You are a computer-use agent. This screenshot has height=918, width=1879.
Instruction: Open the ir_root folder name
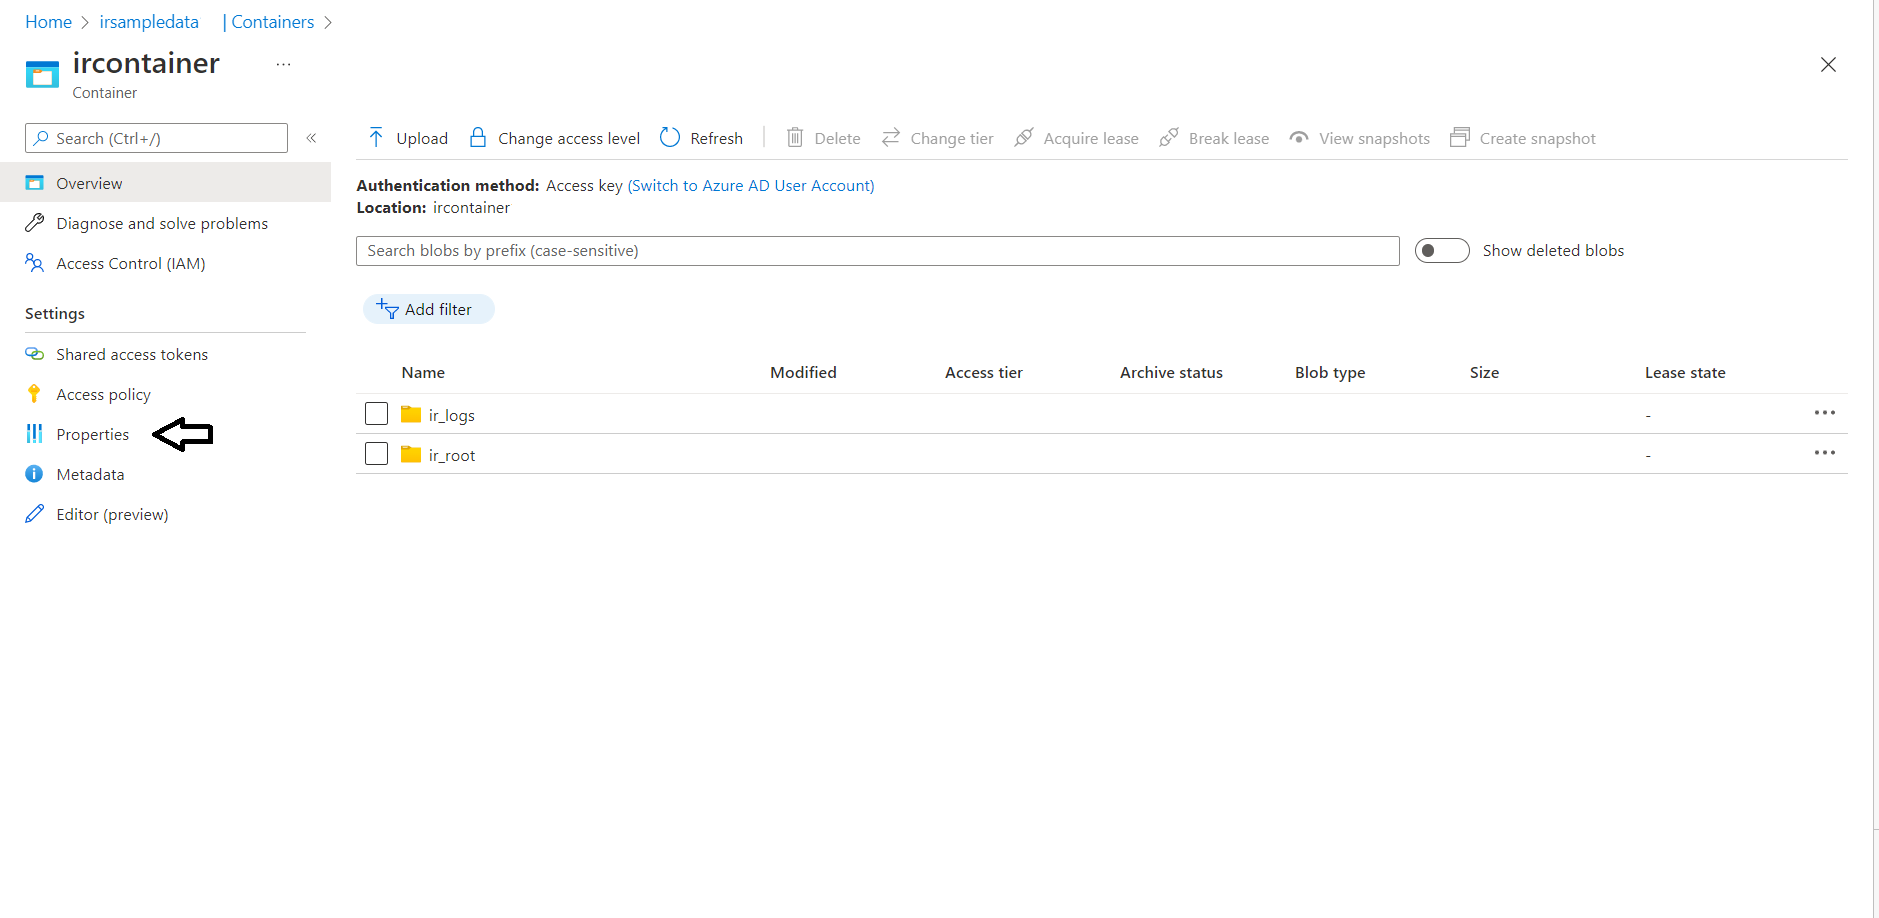tap(452, 455)
